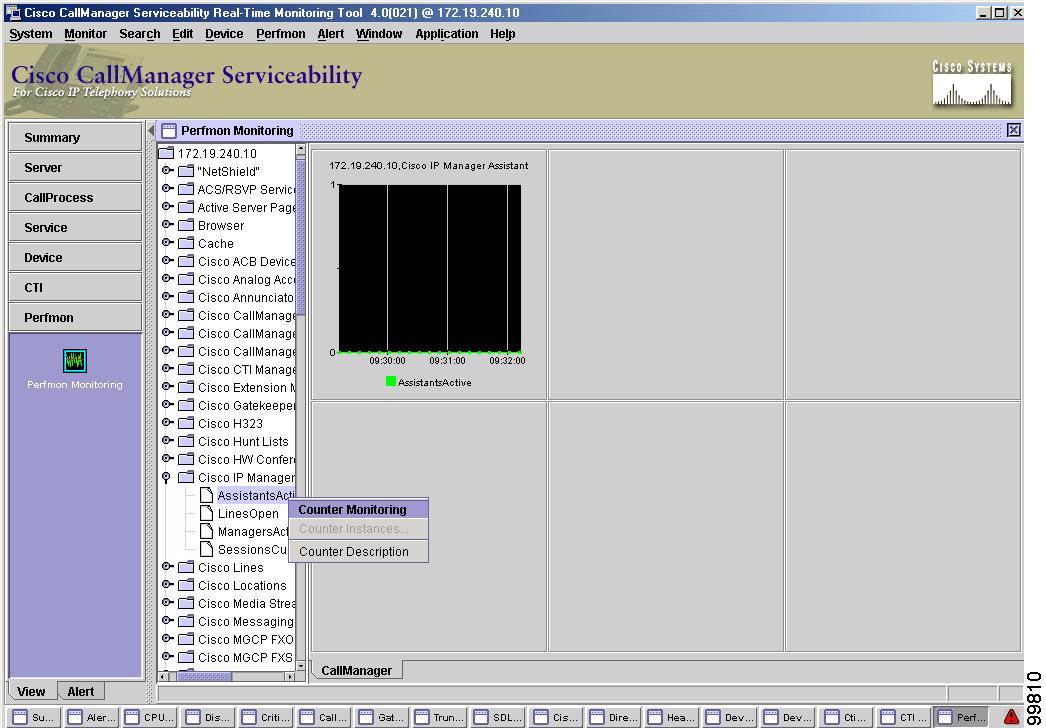Collapse the left navigation pane arrow
Viewport: 1046px width, 728px height.
click(151, 130)
